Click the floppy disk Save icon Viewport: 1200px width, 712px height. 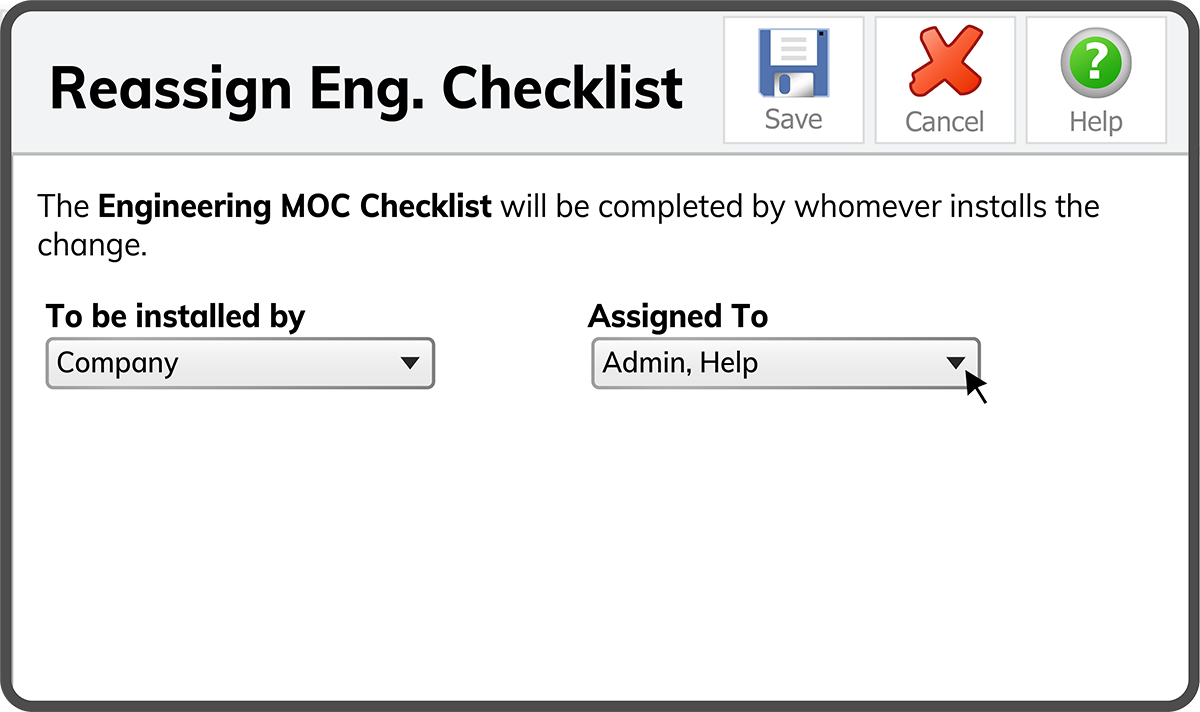793,63
